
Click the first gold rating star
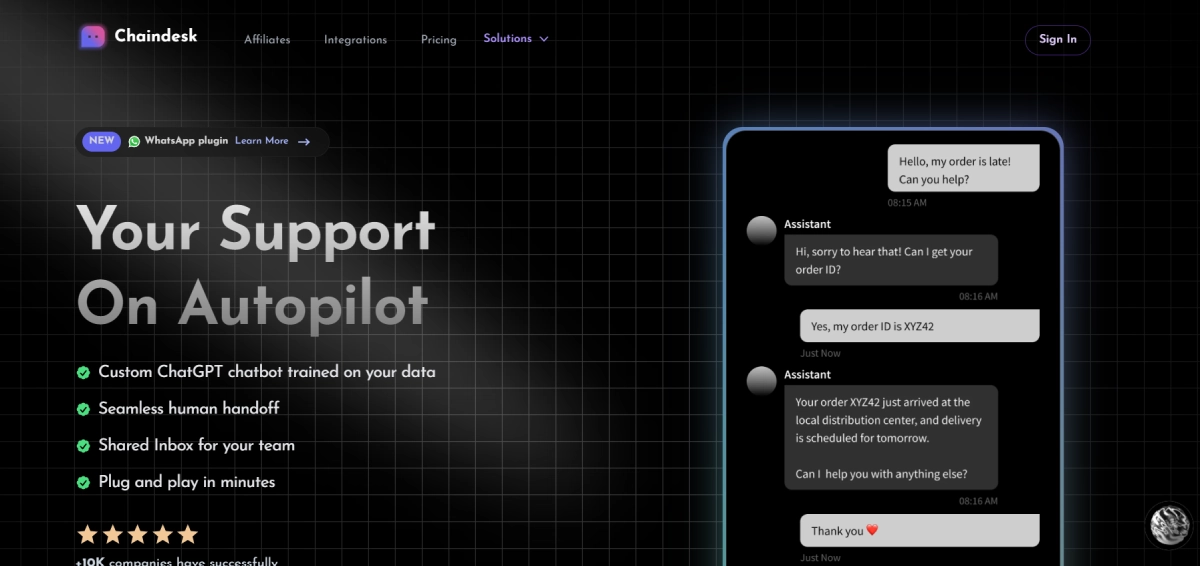coord(87,534)
